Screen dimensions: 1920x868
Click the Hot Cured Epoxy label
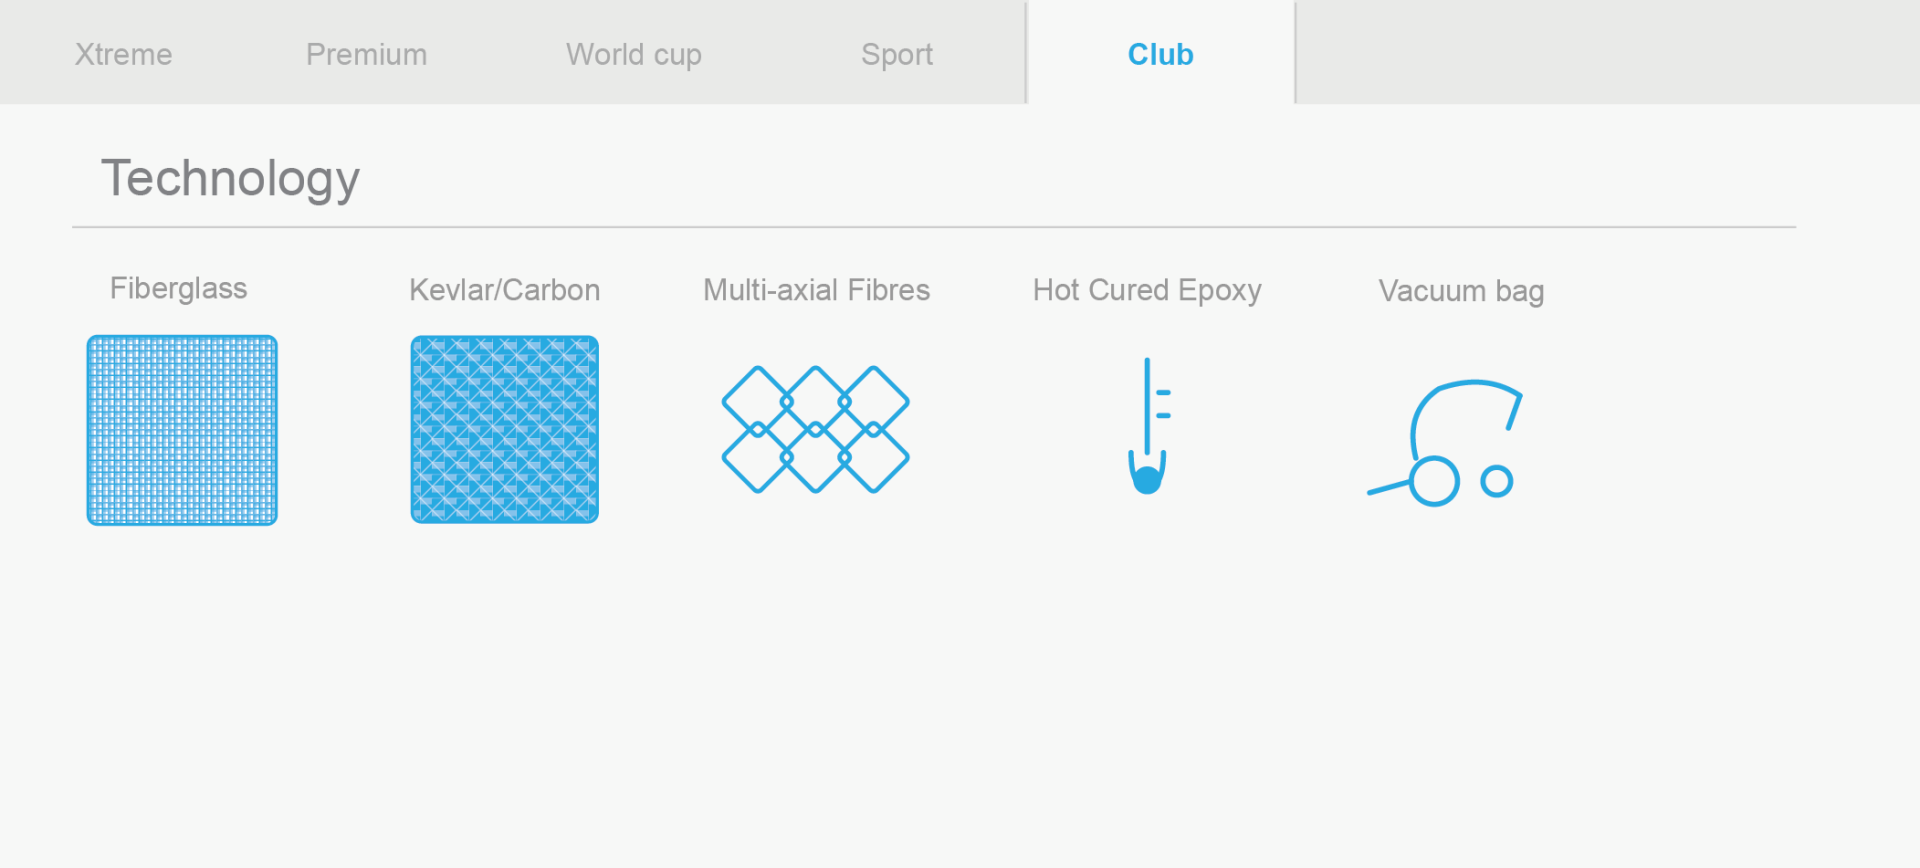pyautogui.click(x=1147, y=290)
